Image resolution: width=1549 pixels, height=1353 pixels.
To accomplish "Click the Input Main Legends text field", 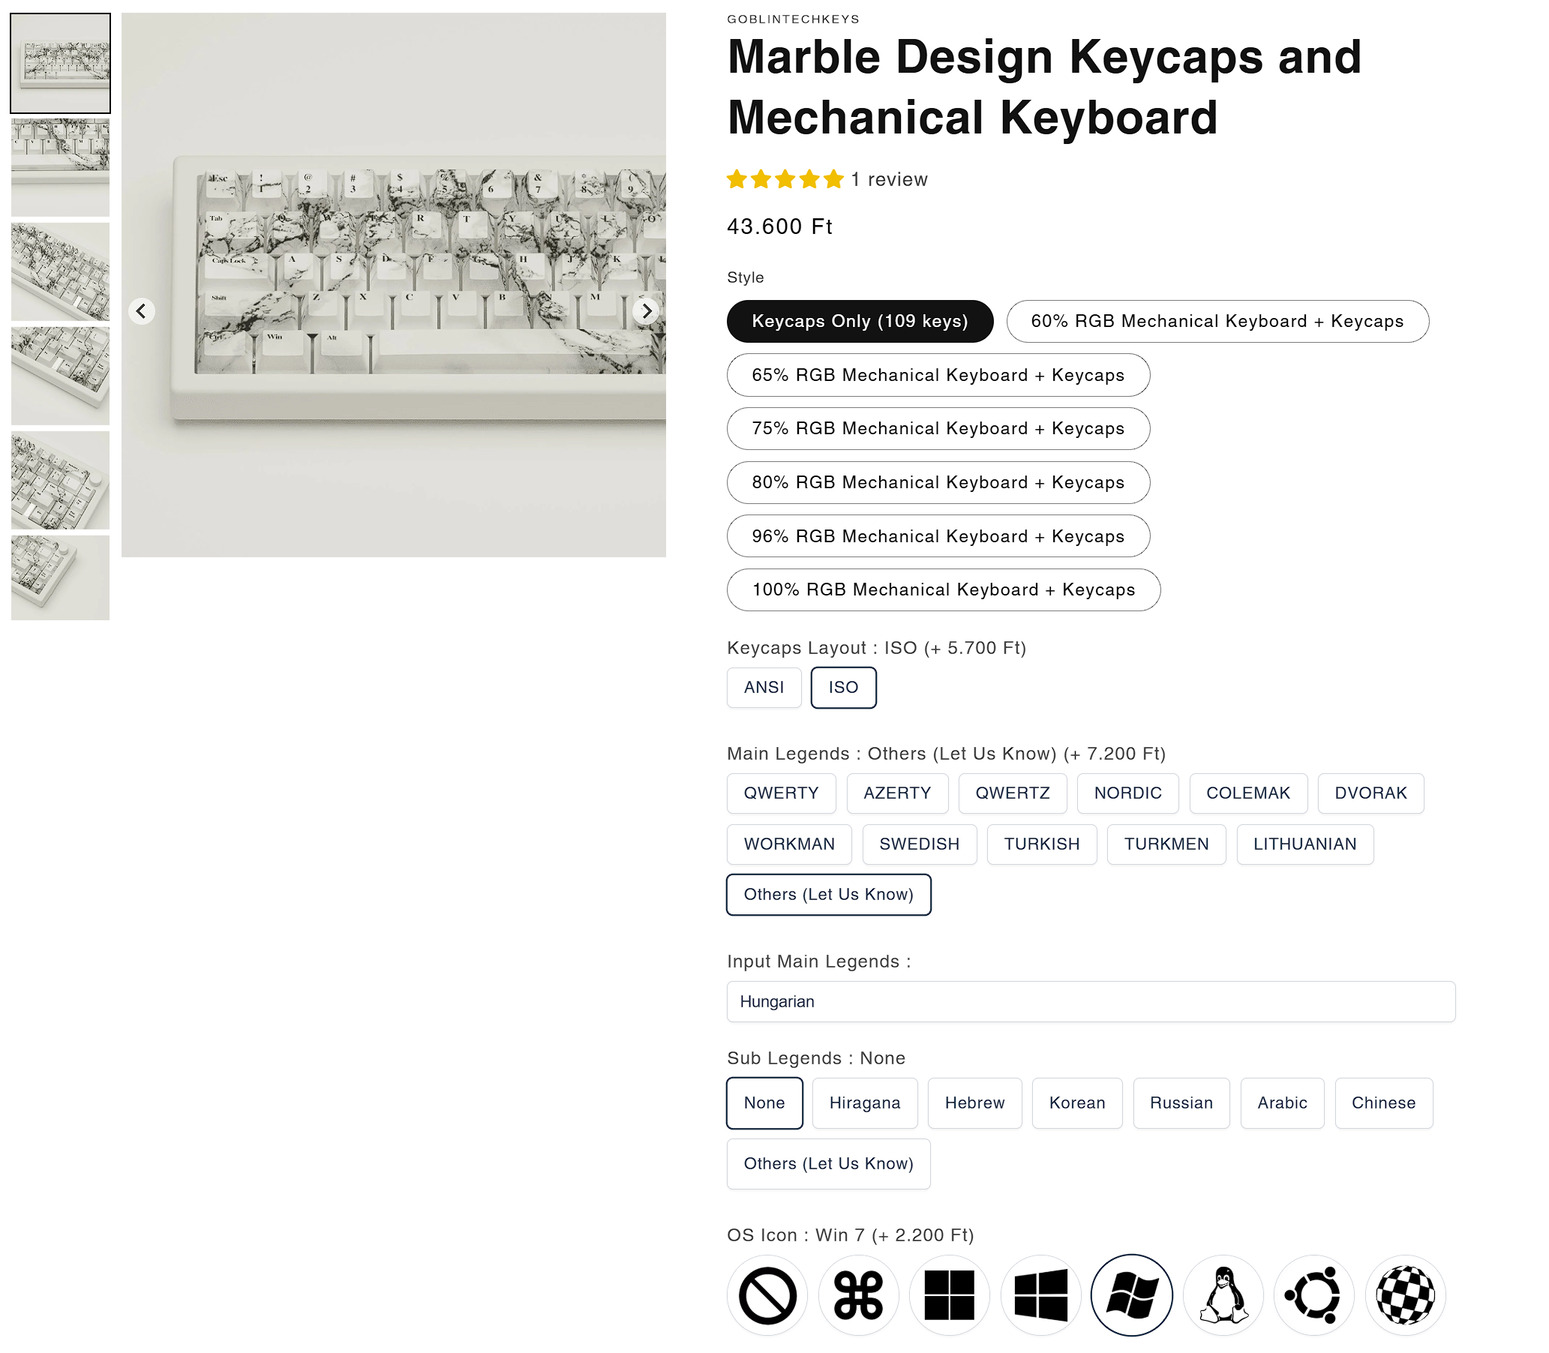I will pos(1090,1002).
